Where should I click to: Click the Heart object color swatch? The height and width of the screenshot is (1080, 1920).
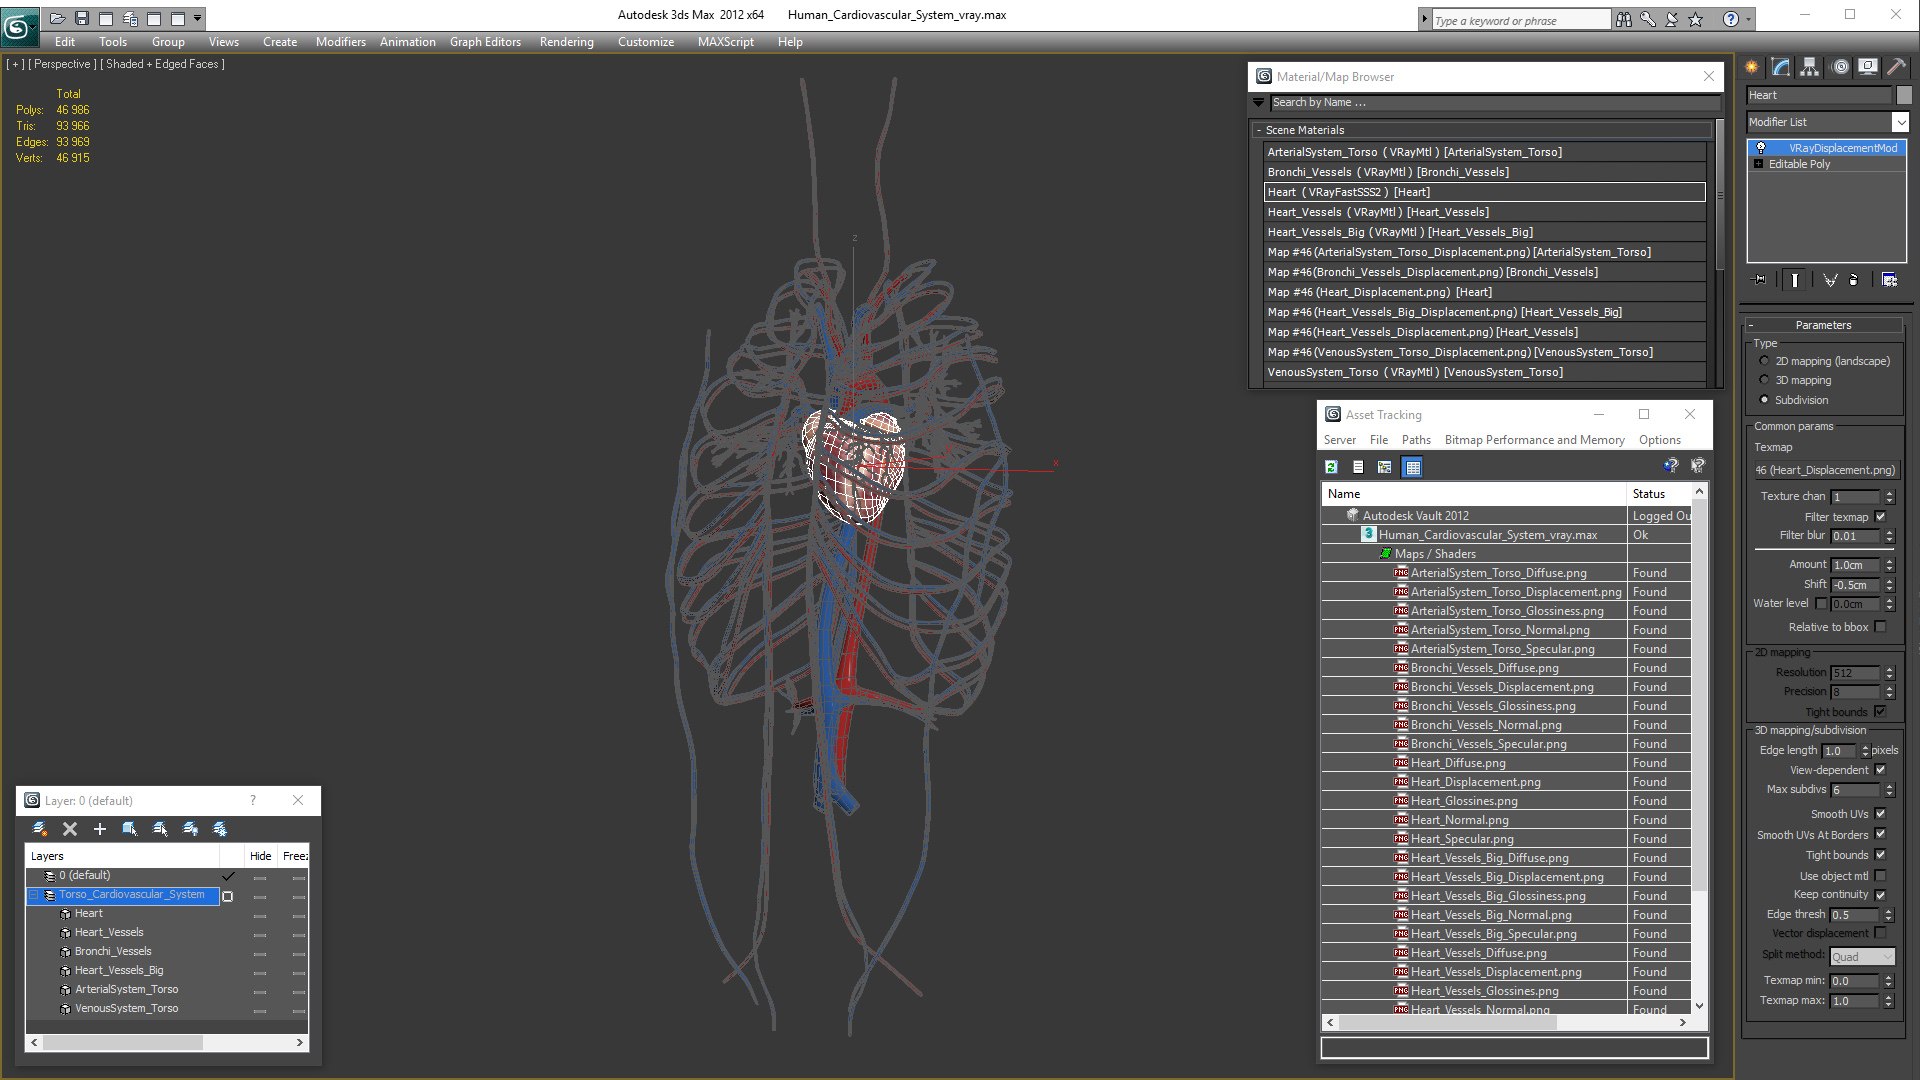tap(1904, 95)
